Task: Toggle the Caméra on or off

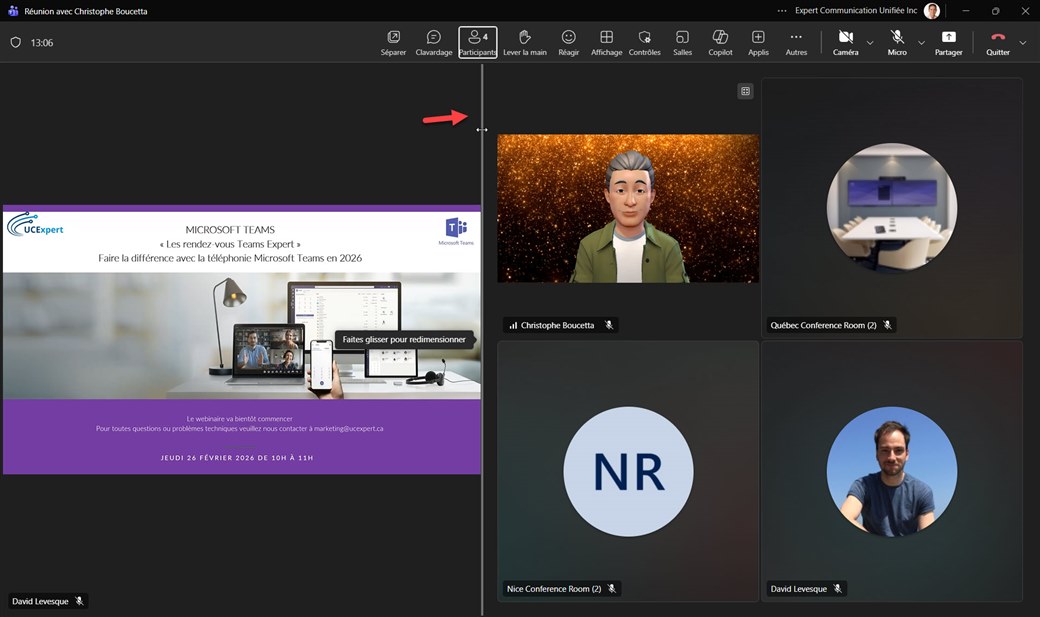Action: click(845, 42)
